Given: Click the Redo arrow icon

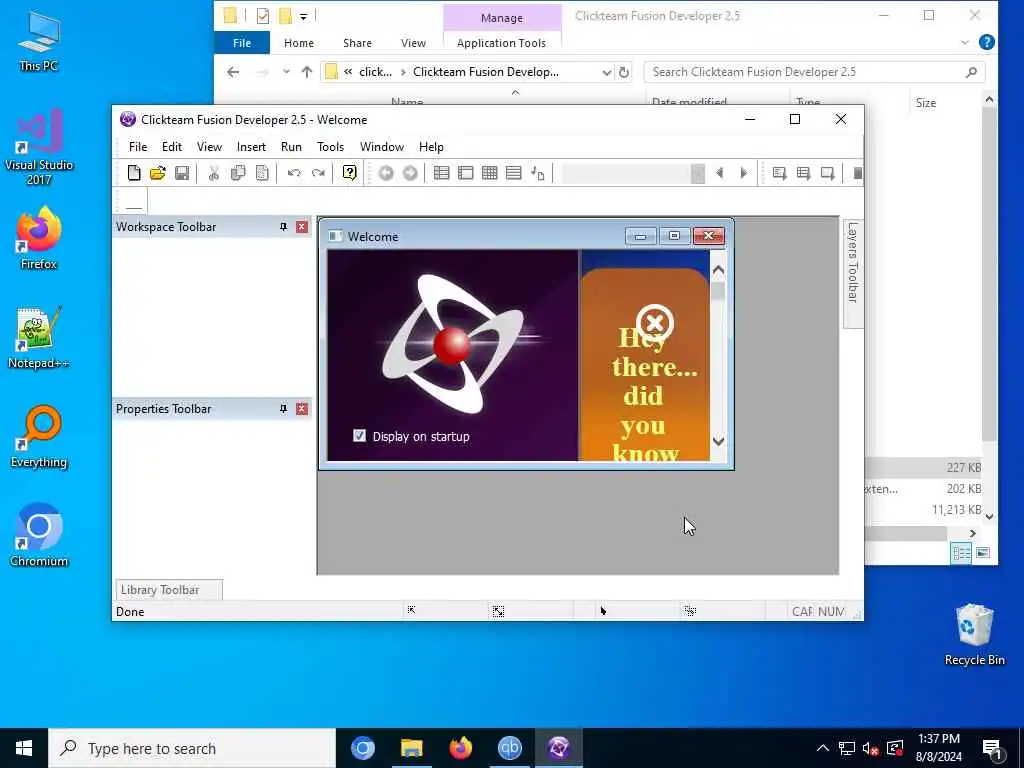Looking at the screenshot, I should [318, 173].
